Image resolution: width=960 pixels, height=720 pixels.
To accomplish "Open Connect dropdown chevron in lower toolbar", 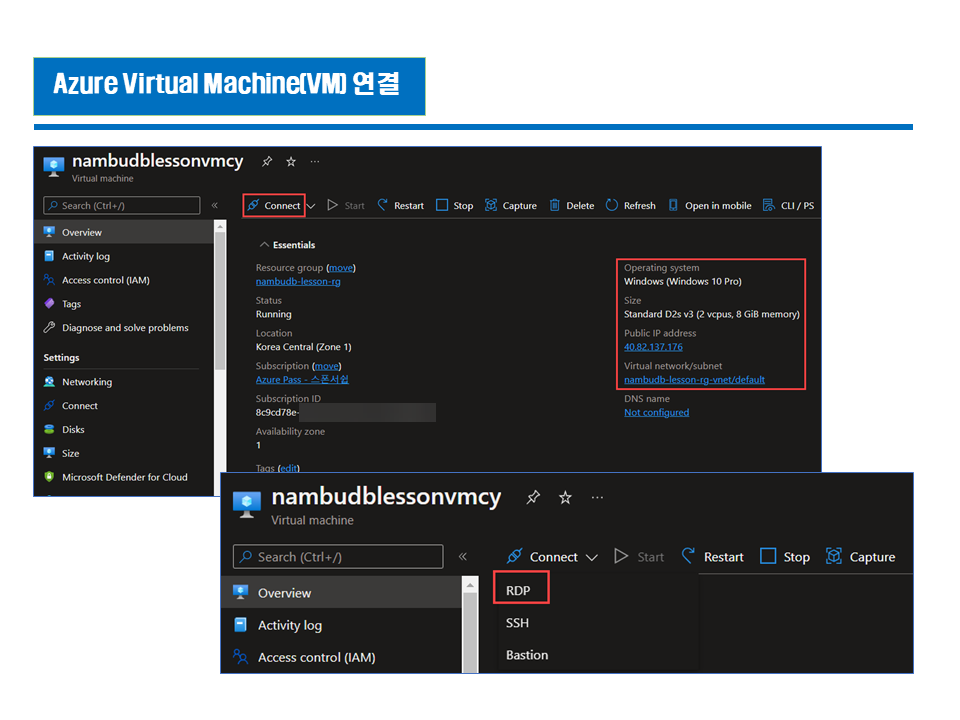I will [x=591, y=557].
